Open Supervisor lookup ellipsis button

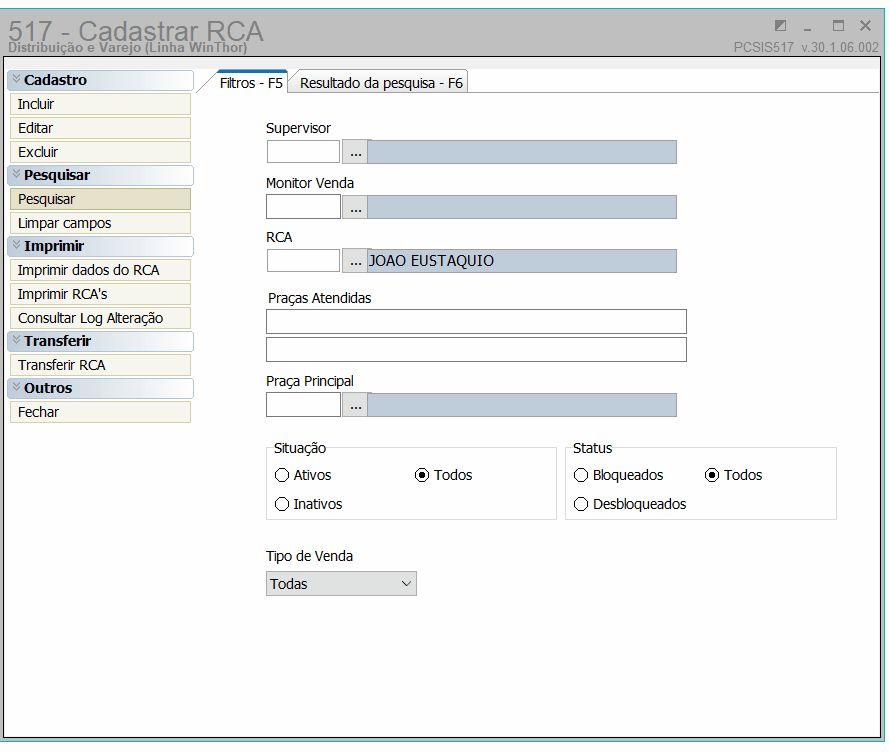click(x=355, y=152)
